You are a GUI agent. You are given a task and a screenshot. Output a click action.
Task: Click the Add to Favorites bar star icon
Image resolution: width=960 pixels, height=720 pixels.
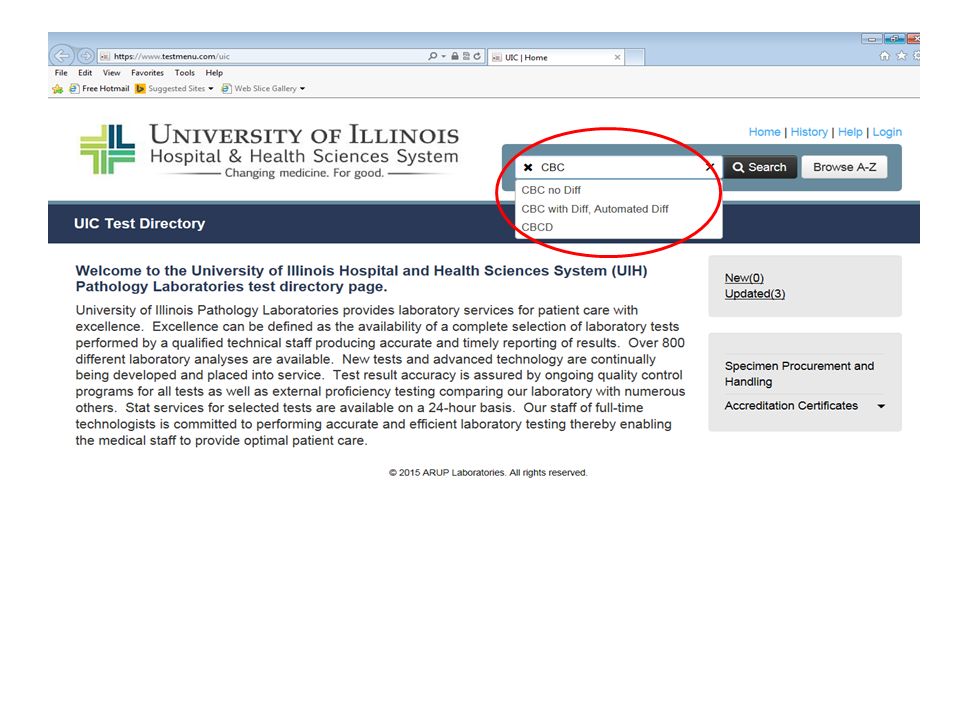click(x=58, y=89)
